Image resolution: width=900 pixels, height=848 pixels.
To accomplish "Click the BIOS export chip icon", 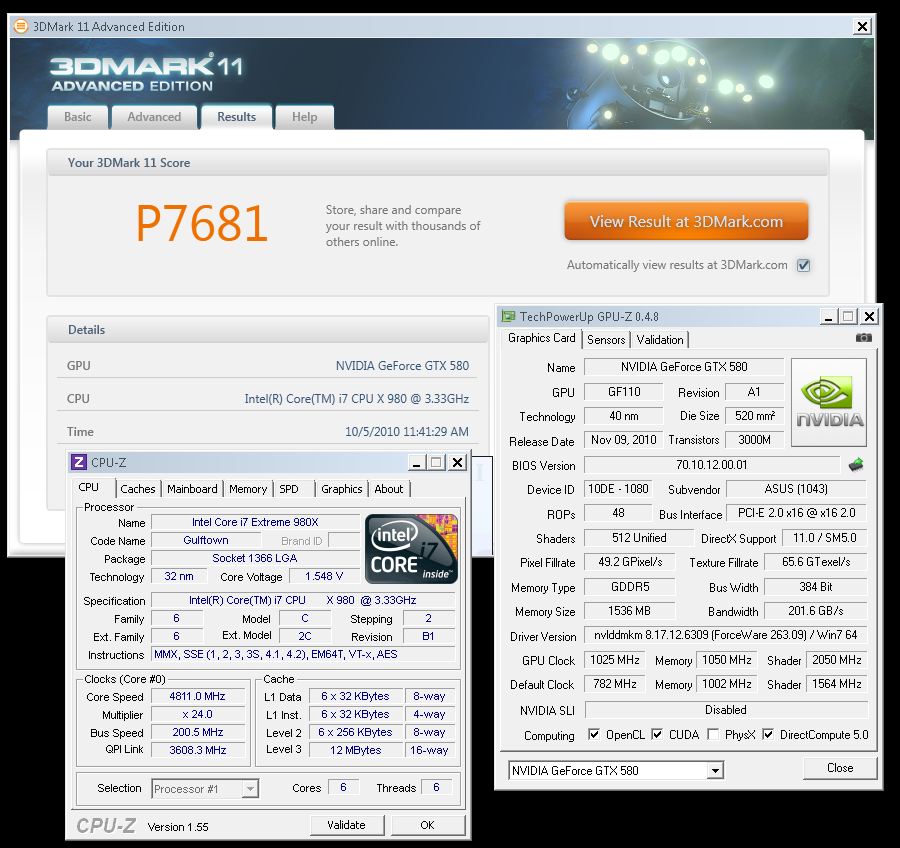I will point(856,465).
